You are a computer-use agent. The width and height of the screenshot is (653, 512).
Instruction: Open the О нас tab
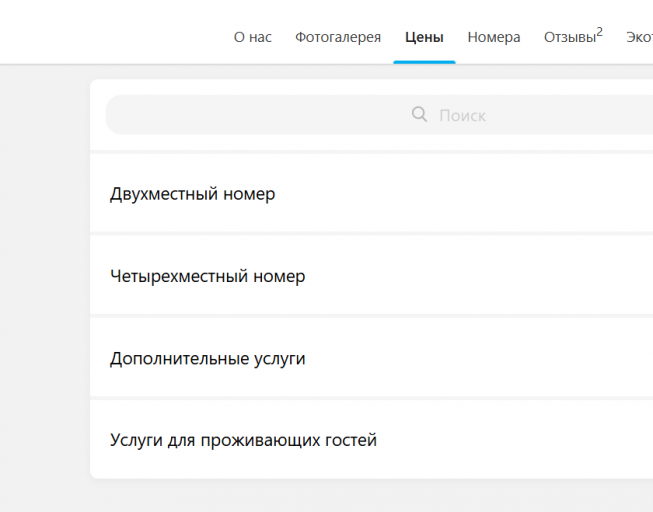[x=252, y=37]
